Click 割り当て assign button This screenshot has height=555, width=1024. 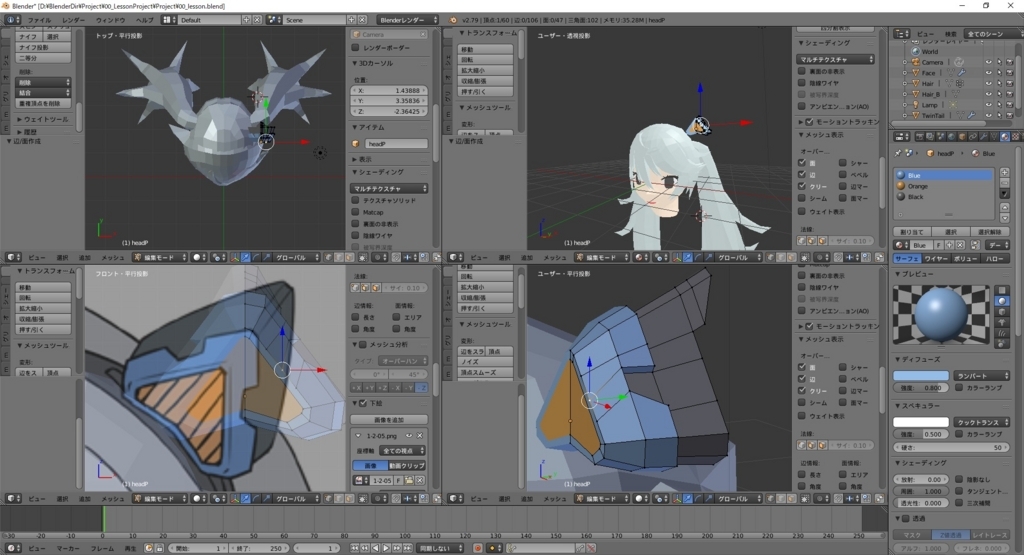click(x=912, y=232)
